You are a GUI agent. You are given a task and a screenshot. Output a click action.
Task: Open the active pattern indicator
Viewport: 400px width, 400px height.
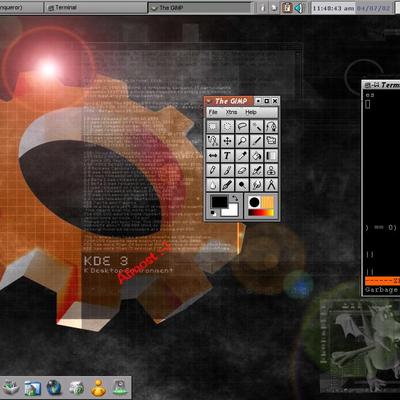pos(267,202)
